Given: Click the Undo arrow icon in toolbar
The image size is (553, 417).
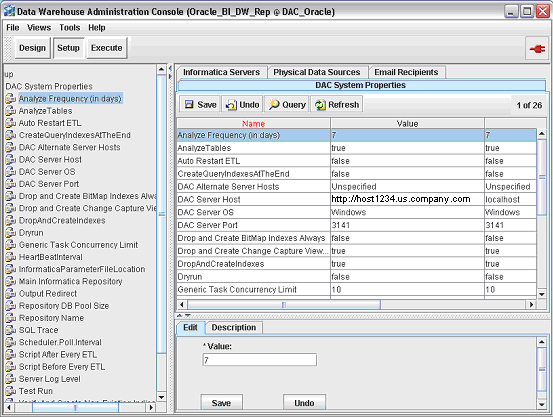Looking at the screenshot, I should pyautogui.click(x=231, y=105).
